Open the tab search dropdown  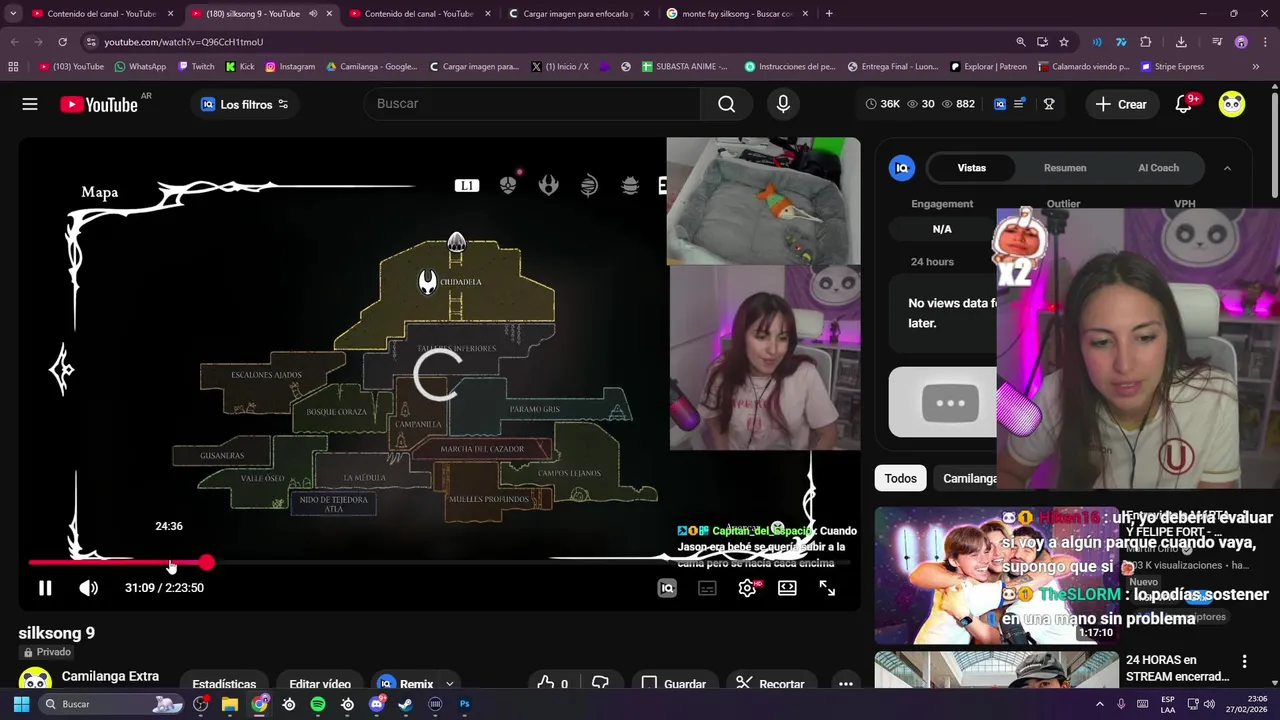tap(13, 14)
